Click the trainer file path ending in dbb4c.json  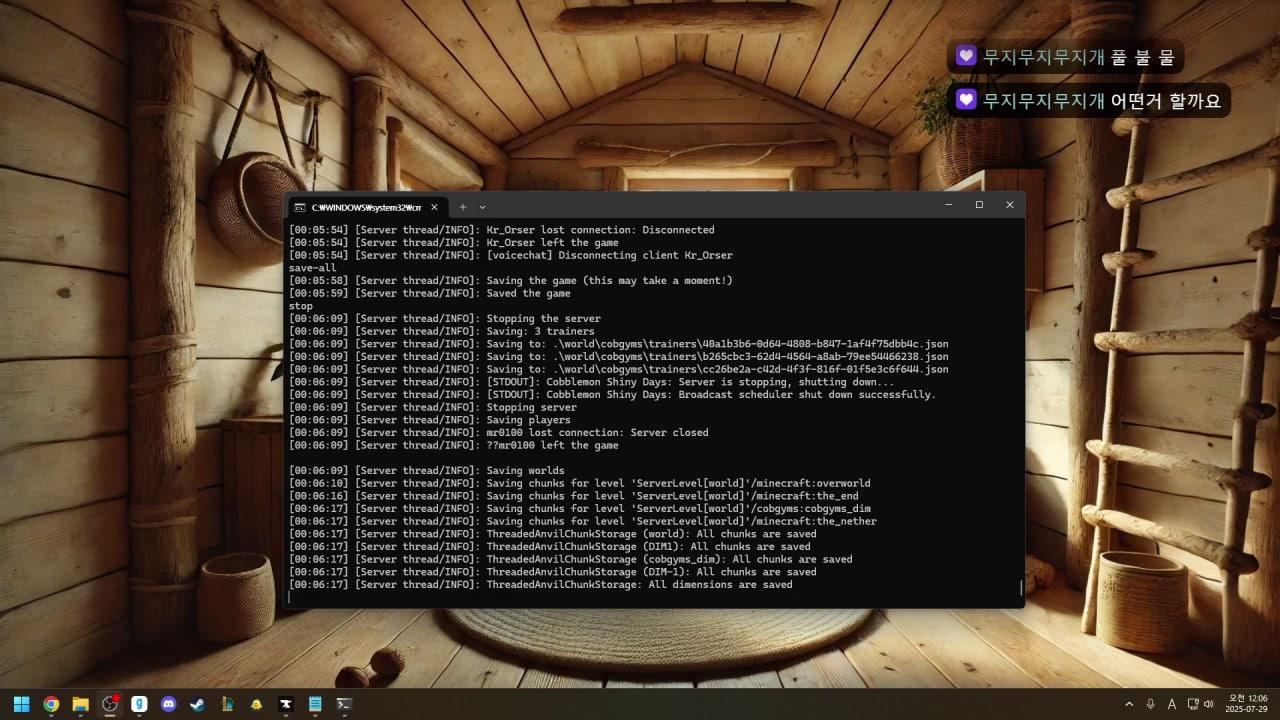click(x=749, y=344)
